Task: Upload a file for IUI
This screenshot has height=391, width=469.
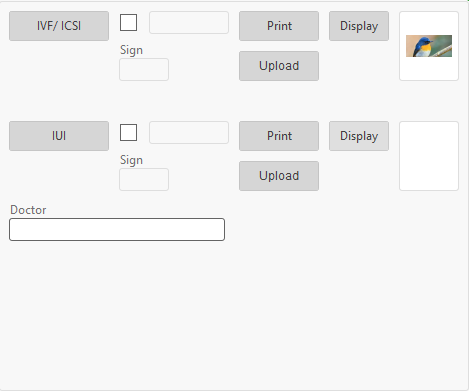Action: click(x=279, y=176)
